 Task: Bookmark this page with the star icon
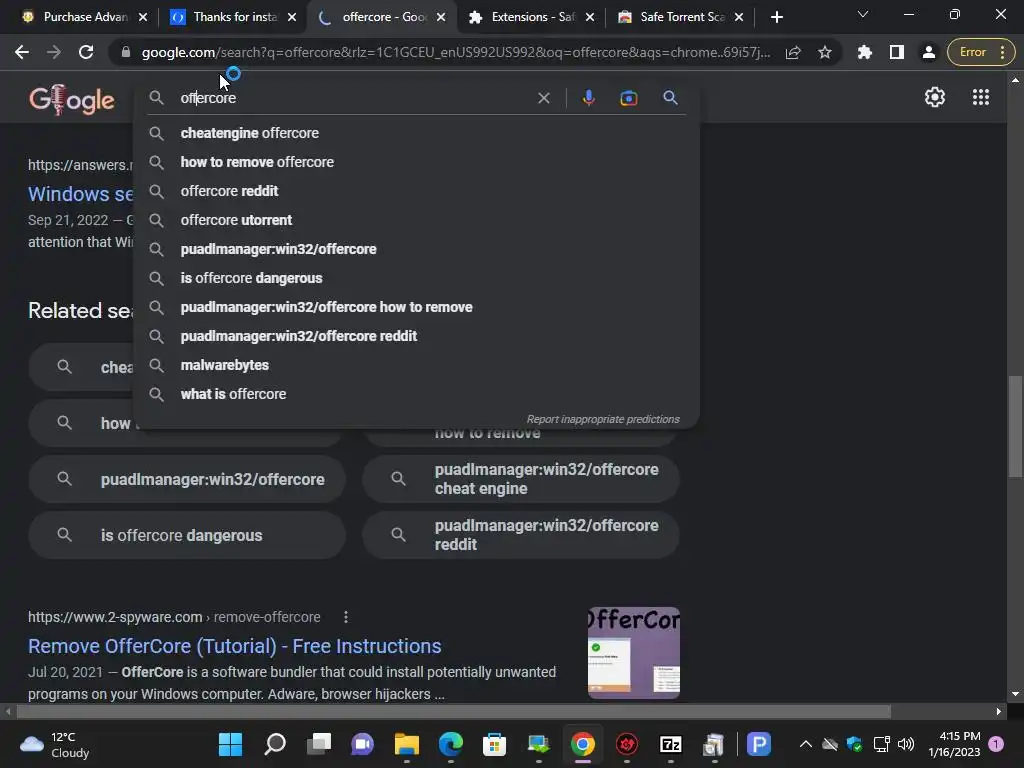tap(825, 52)
